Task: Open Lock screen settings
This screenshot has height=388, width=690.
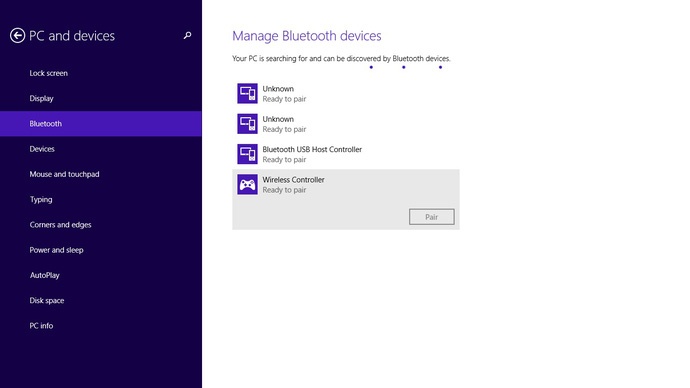Action: pyautogui.click(x=101, y=73)
